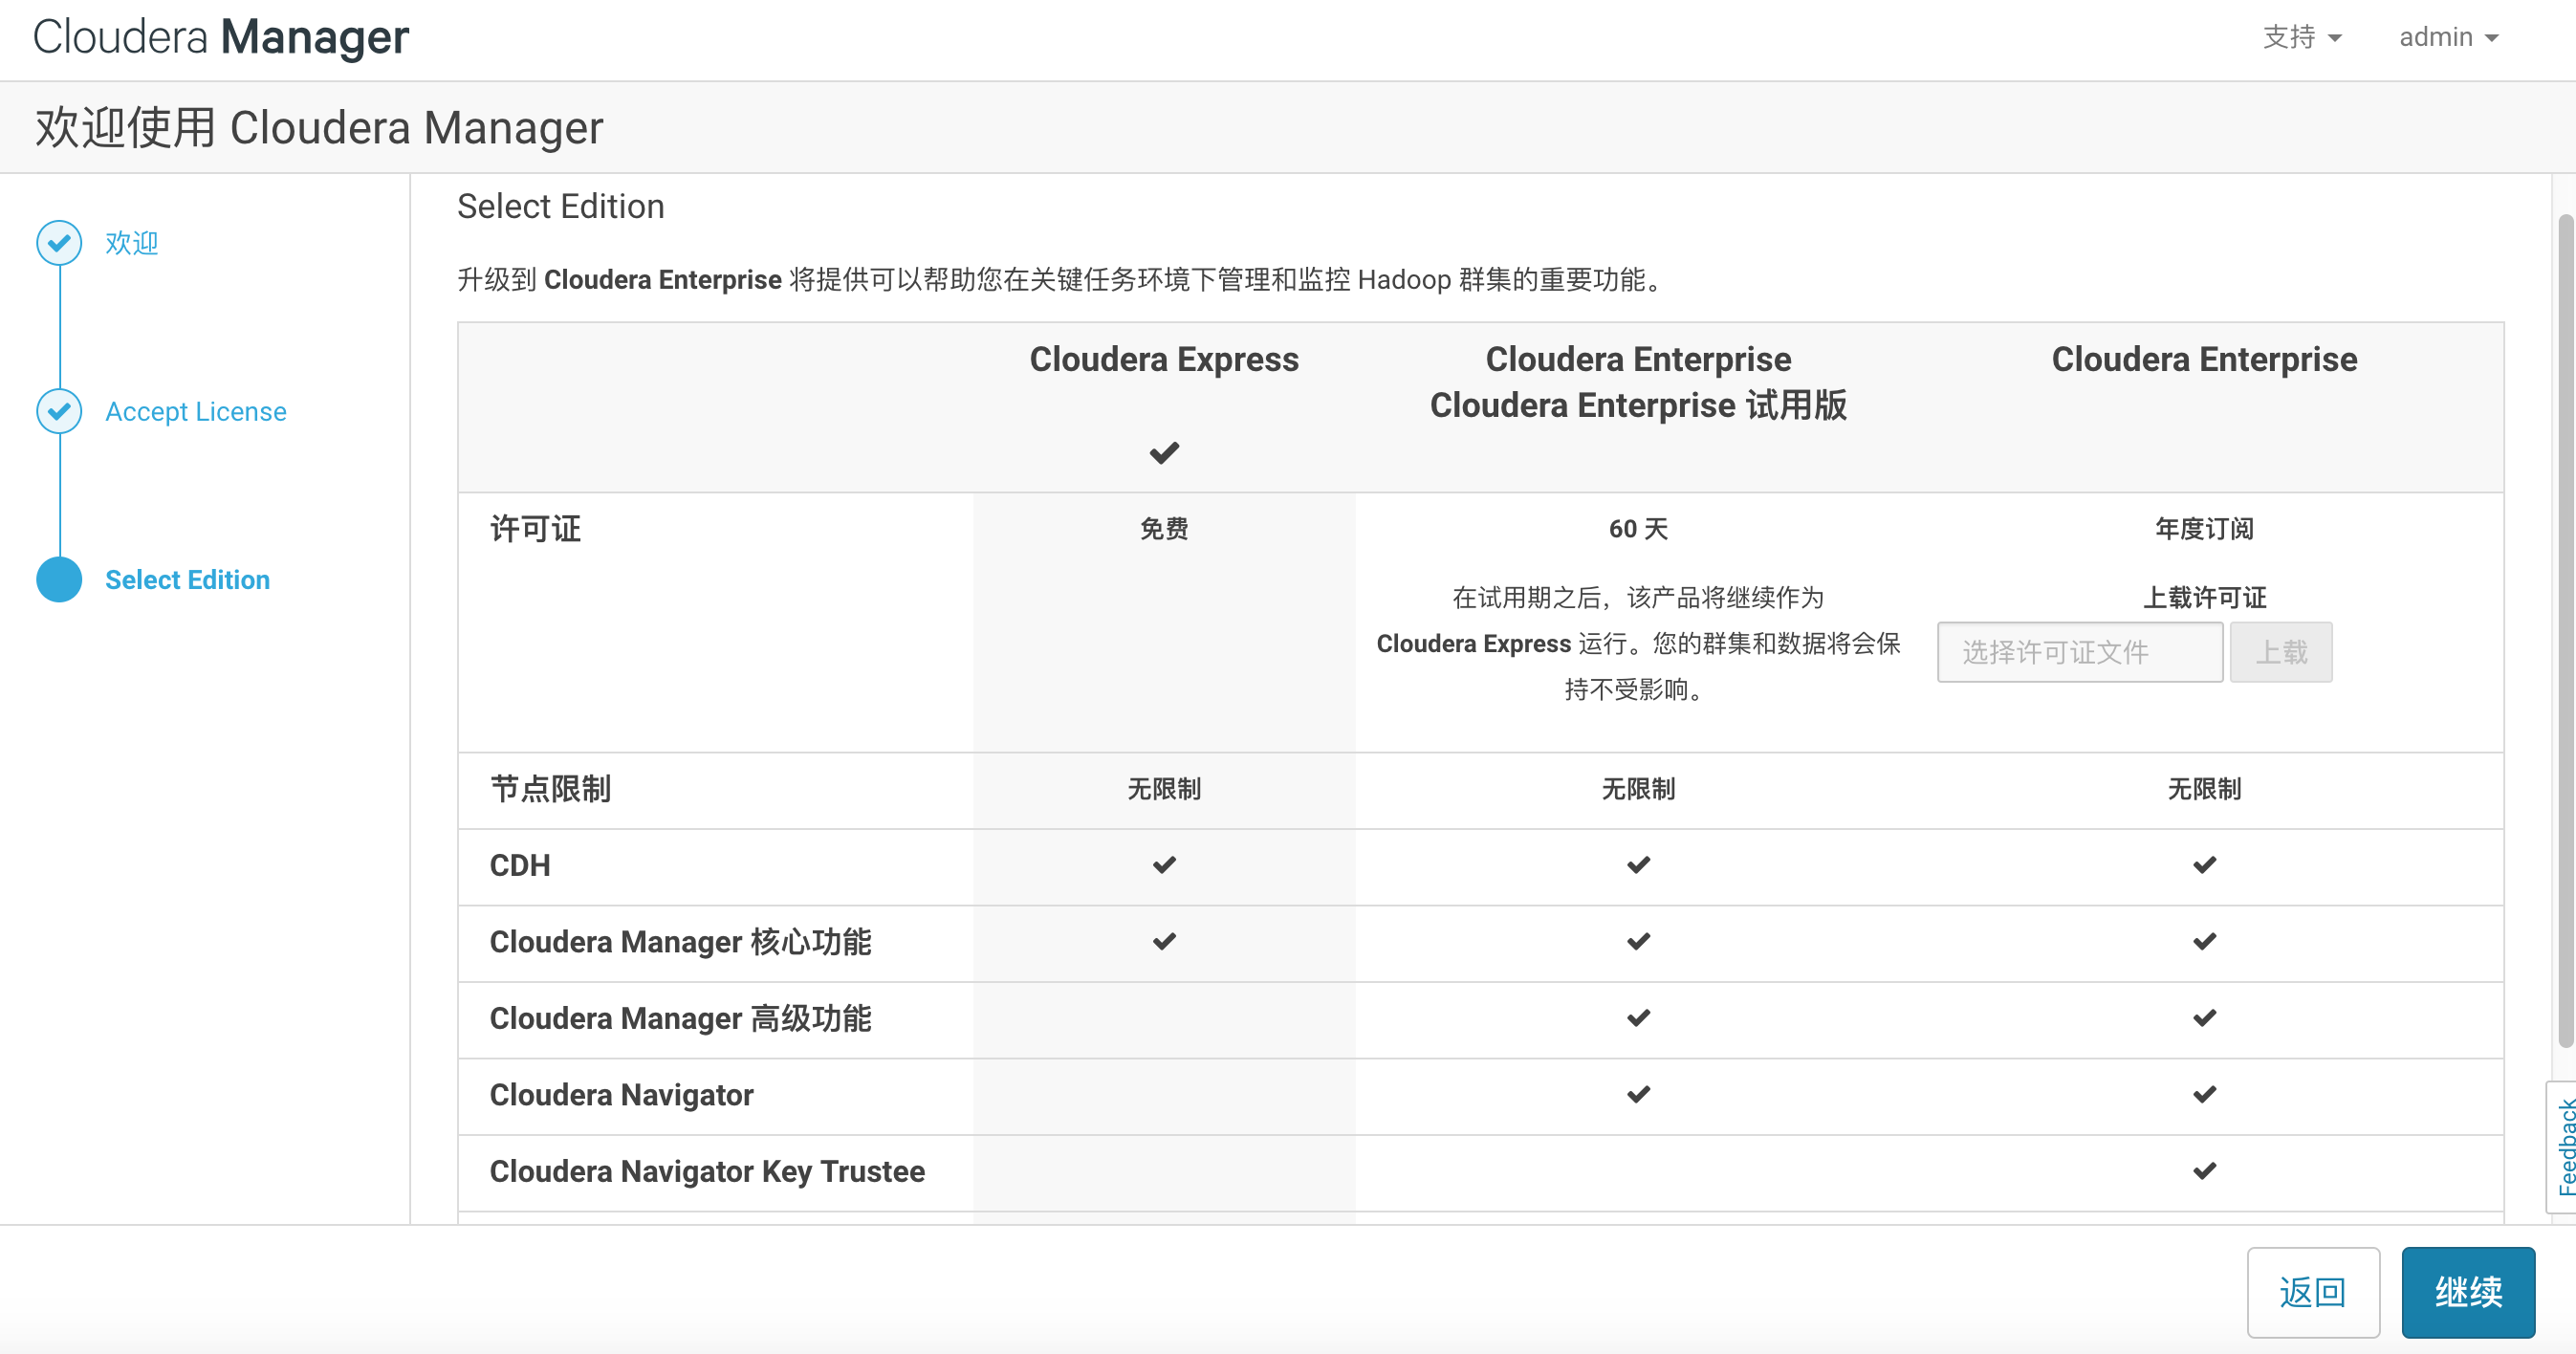Viewport: 2576px width, 1354px height.
Task: Go to the 欢迎 wizard step
Action: 132,243
